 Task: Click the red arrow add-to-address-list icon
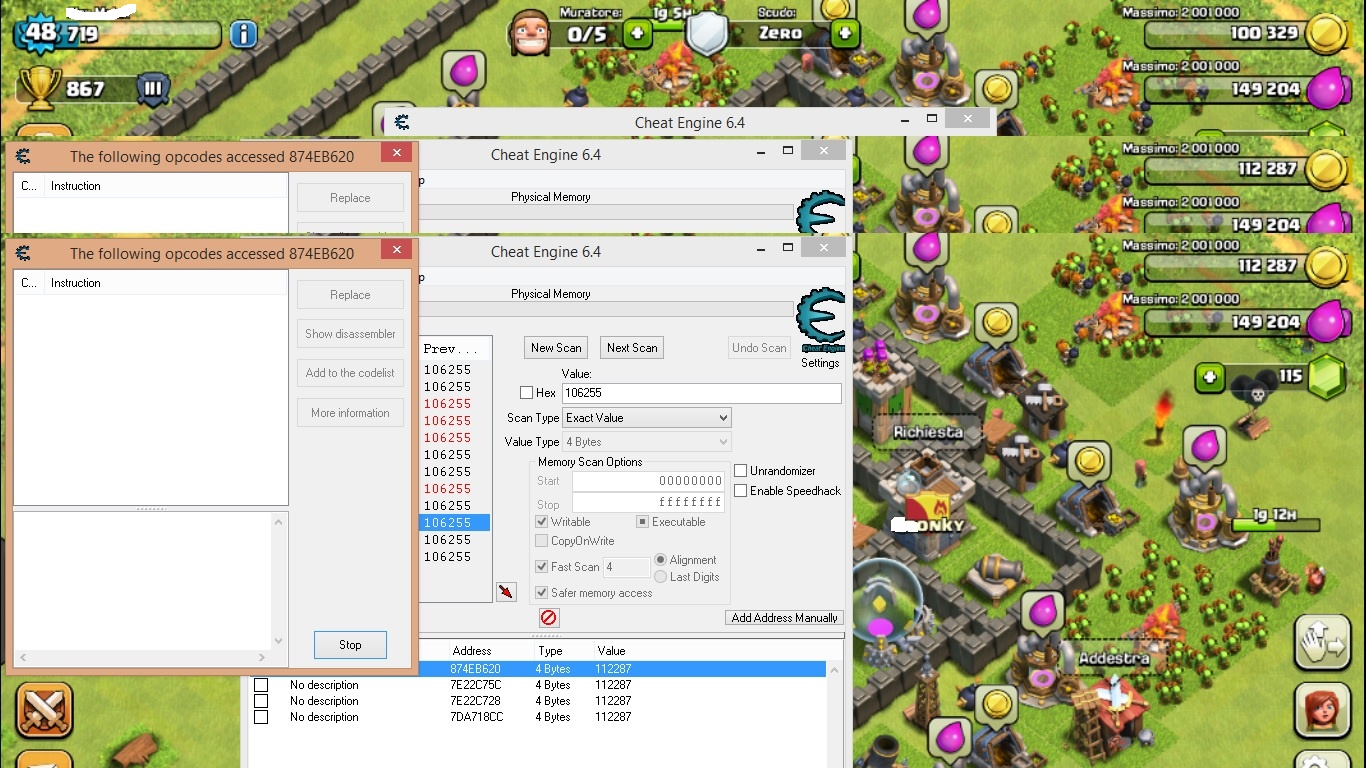tap(506, 591)
